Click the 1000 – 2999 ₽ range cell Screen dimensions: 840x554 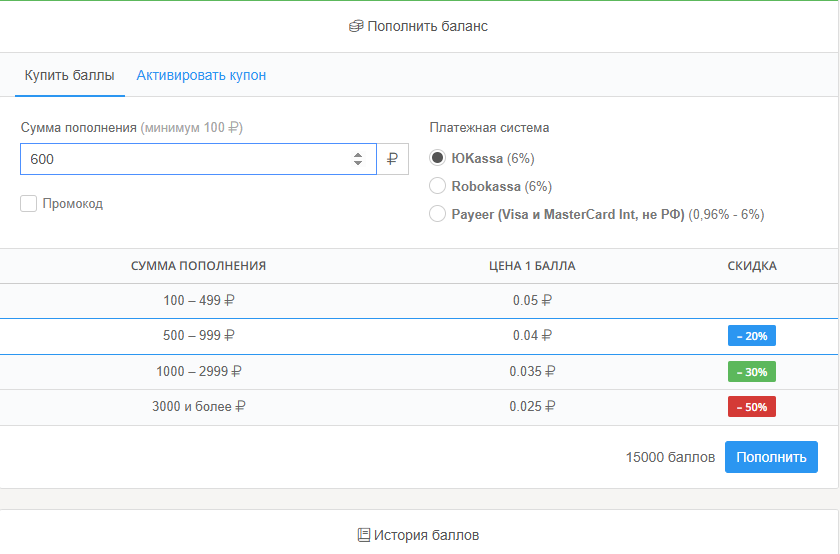click(199, 371)
